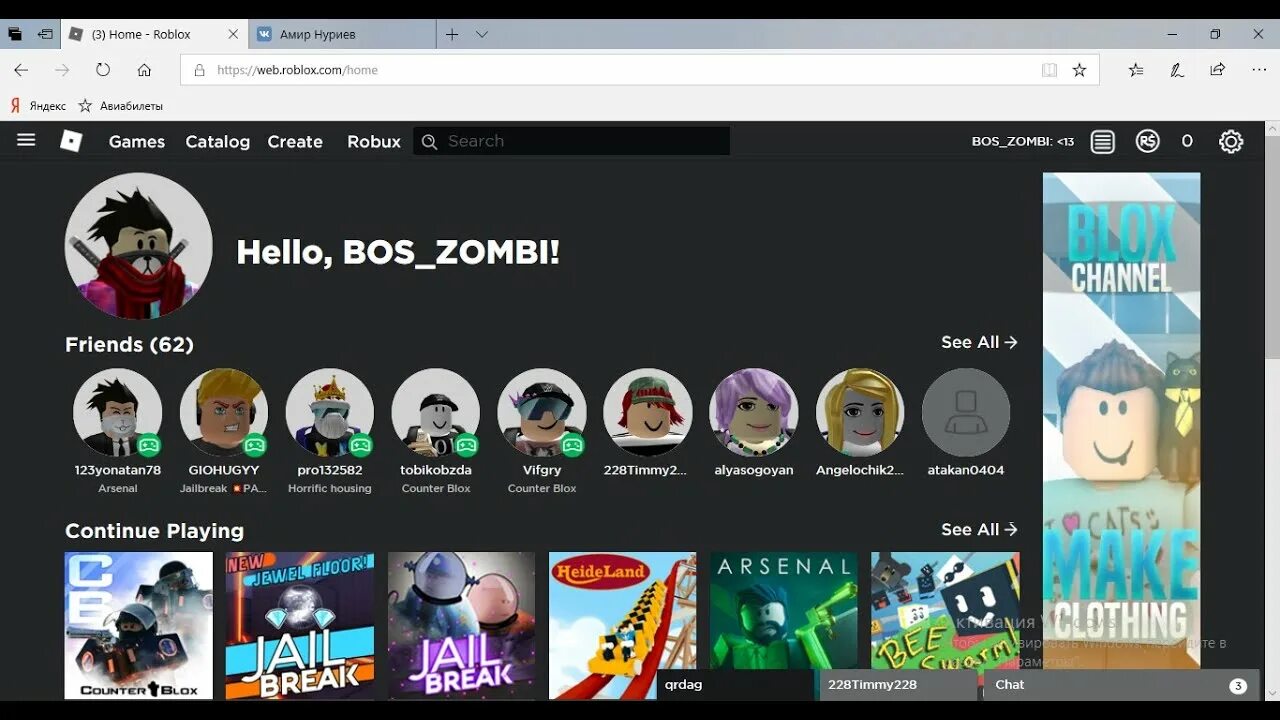
Task: Click the Roblox logo icon
Action: point(71,141)
